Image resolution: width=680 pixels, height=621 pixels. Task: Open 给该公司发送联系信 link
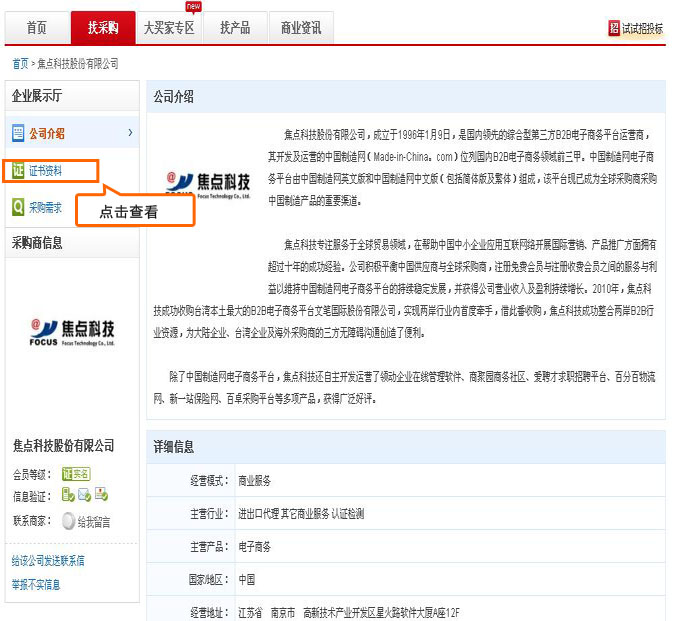(x=48, y=561)
